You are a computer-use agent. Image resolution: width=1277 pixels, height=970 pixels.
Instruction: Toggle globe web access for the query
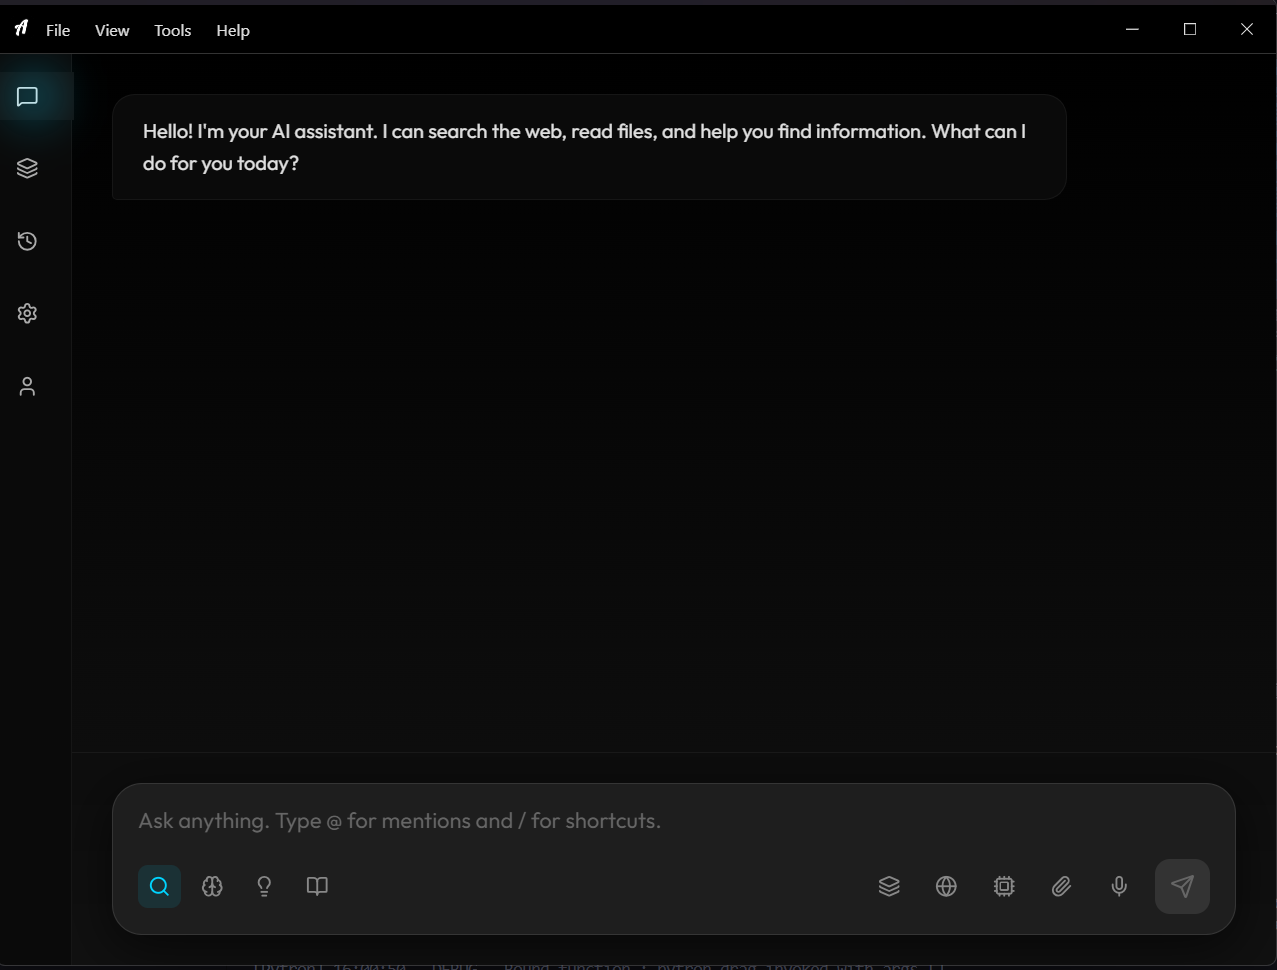click(946, 886)
